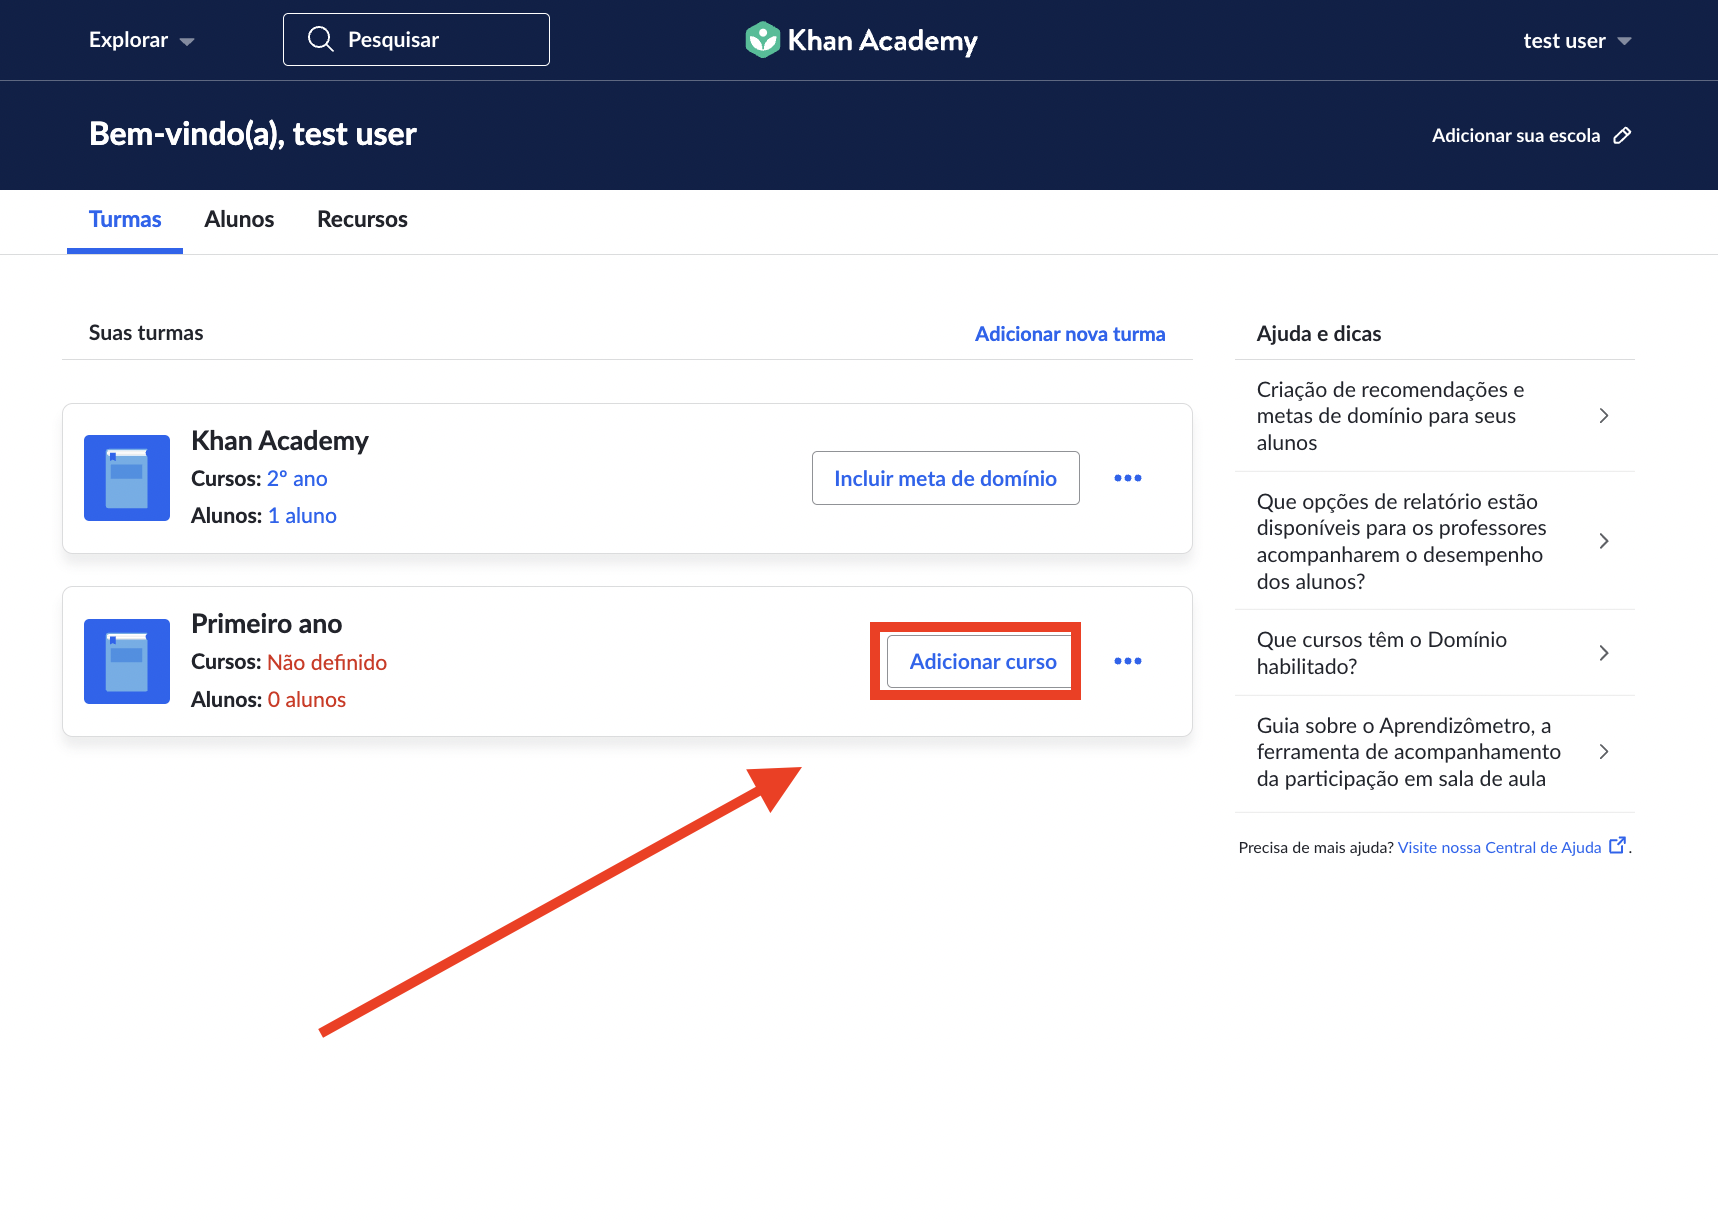Open Que opções de relatório article
This screenshot has width=1718, height=1224.
click(1434, 541)
